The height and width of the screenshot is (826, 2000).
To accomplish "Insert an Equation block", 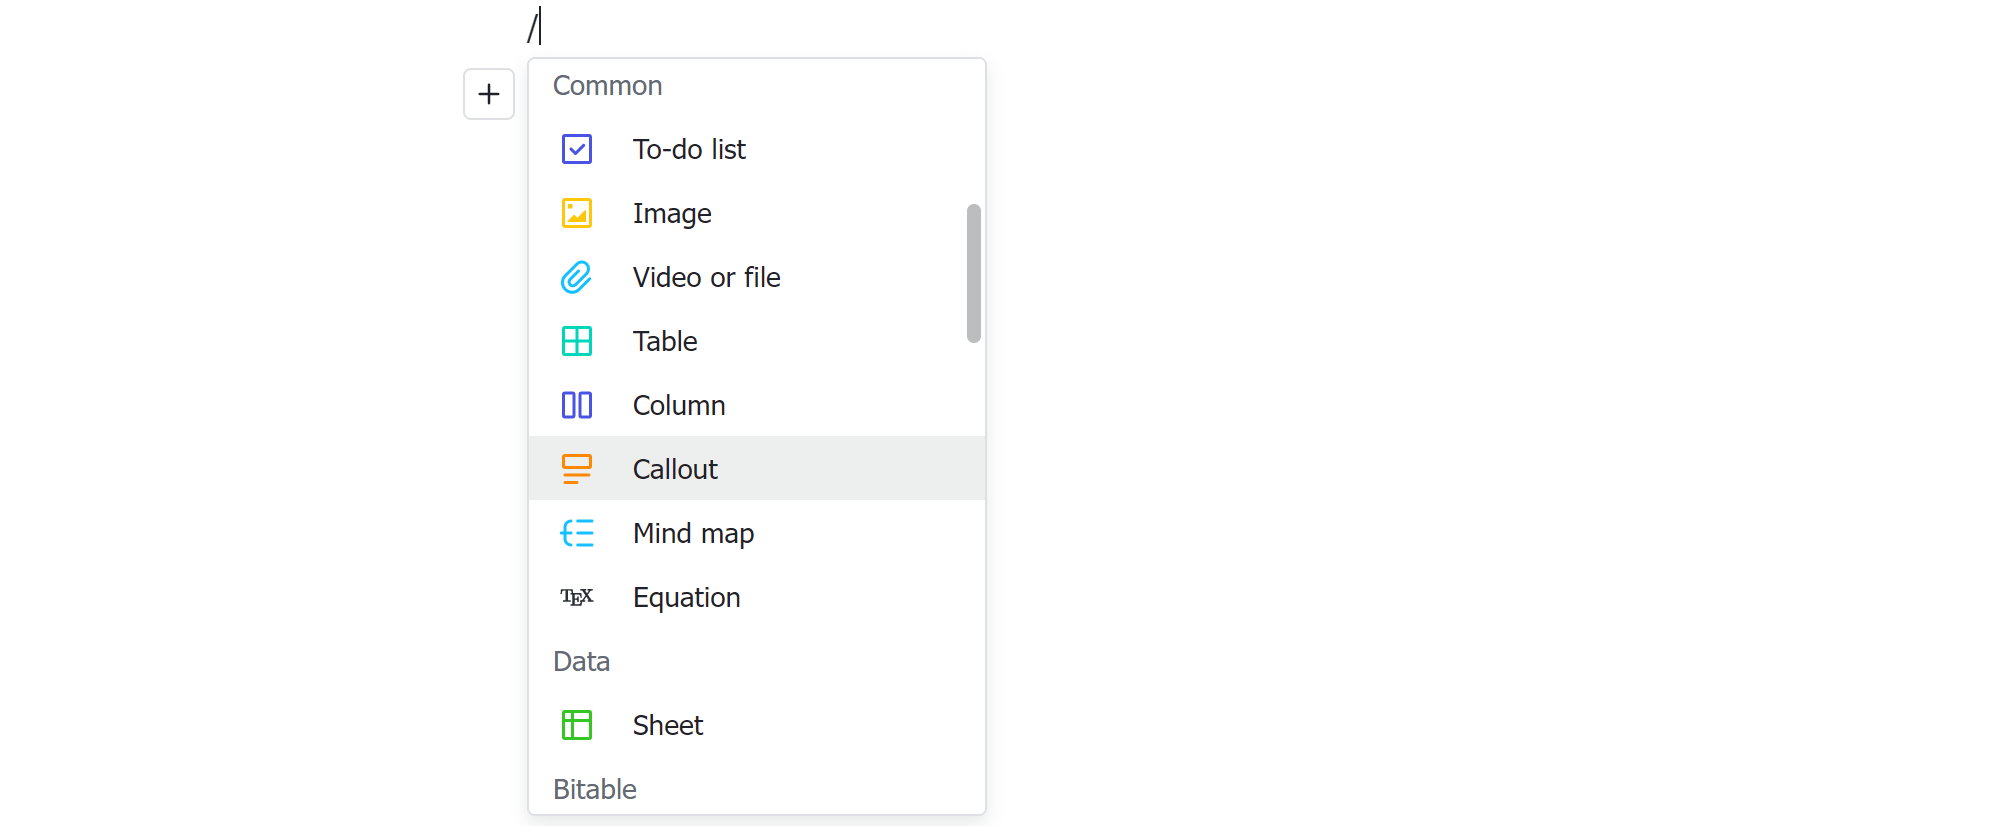I will (x=686, y=596).
